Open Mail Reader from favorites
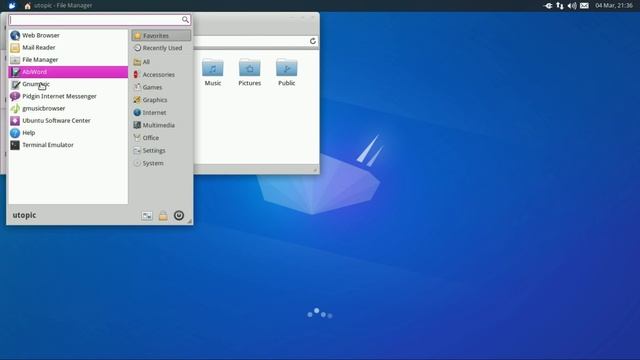Viewport: 640px width, 360px height. 68,48
